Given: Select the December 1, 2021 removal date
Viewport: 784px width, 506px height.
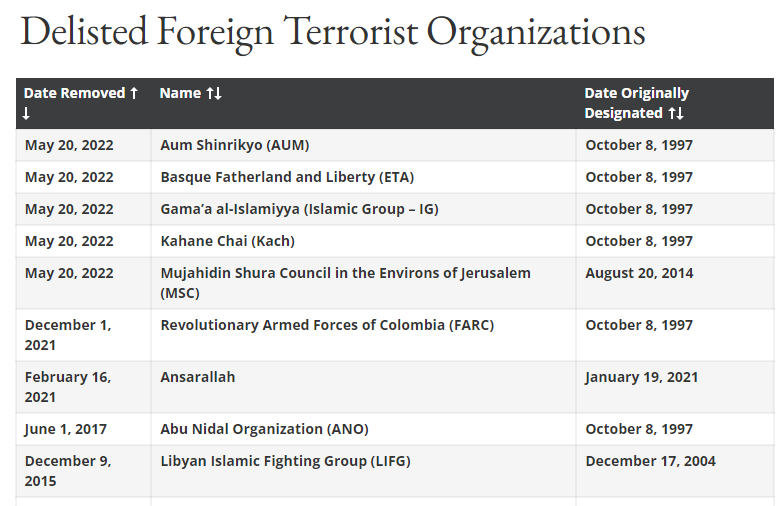Looking at the screenshot, I should point(68,335).
